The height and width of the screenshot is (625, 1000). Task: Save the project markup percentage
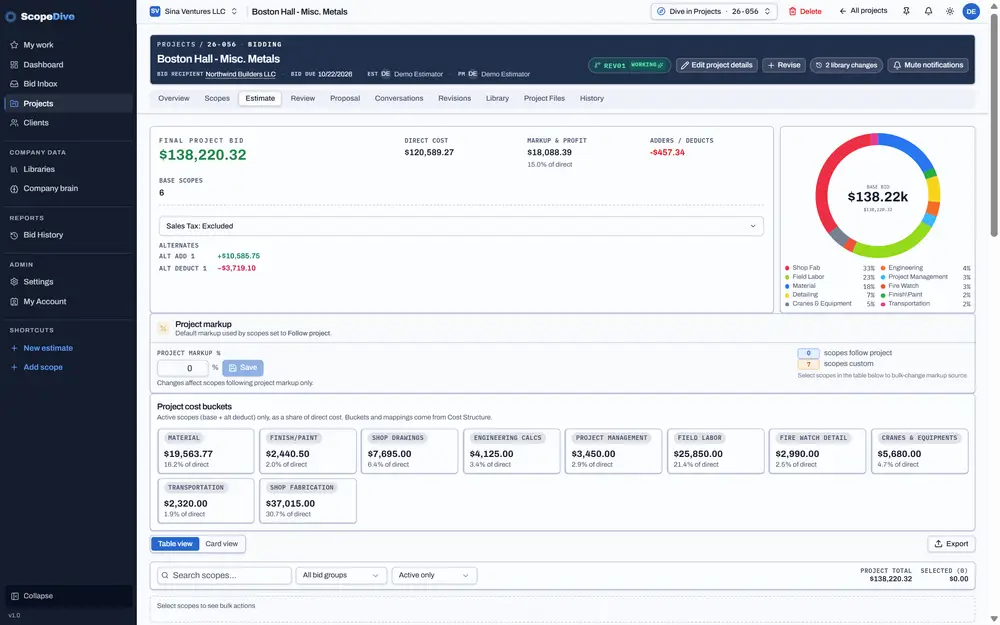(x=243, y=368)
